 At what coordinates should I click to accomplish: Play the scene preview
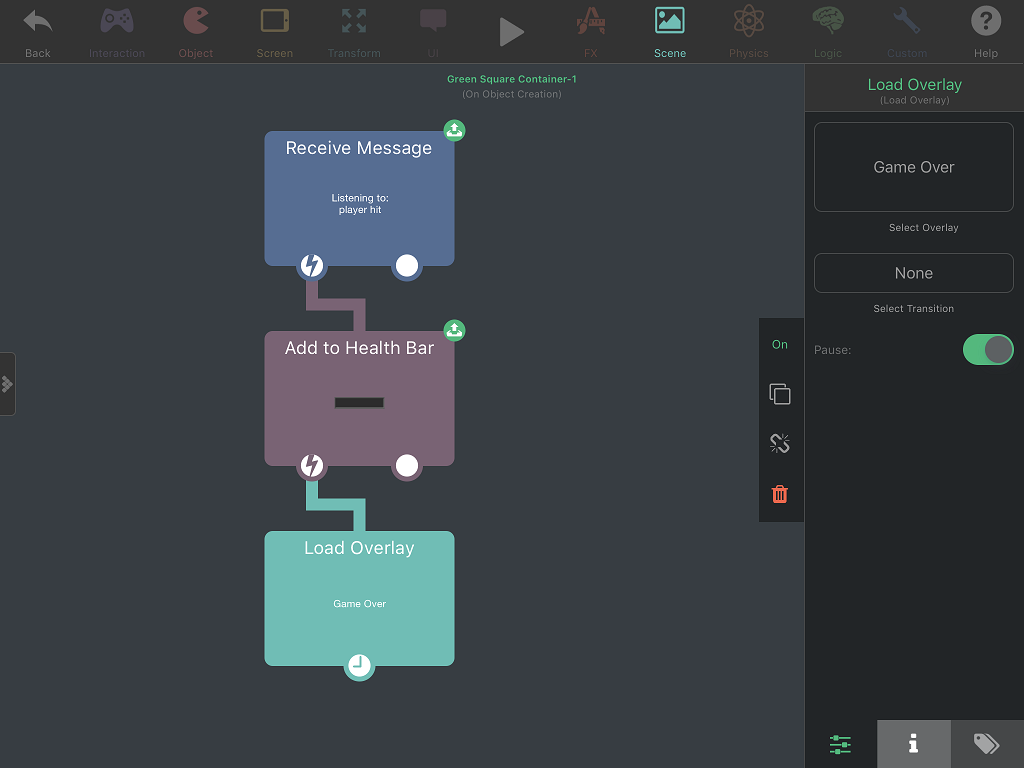tap(511, 32)
